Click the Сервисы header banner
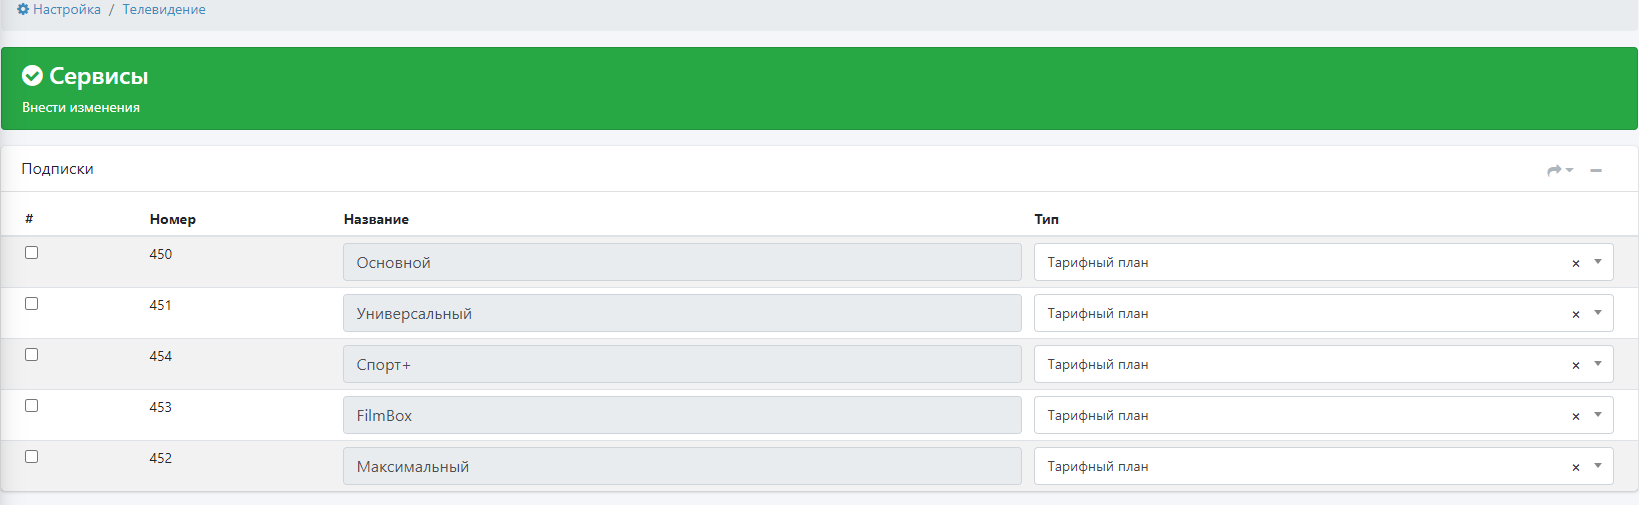The image size is (1639, 505). click(98, 76)
